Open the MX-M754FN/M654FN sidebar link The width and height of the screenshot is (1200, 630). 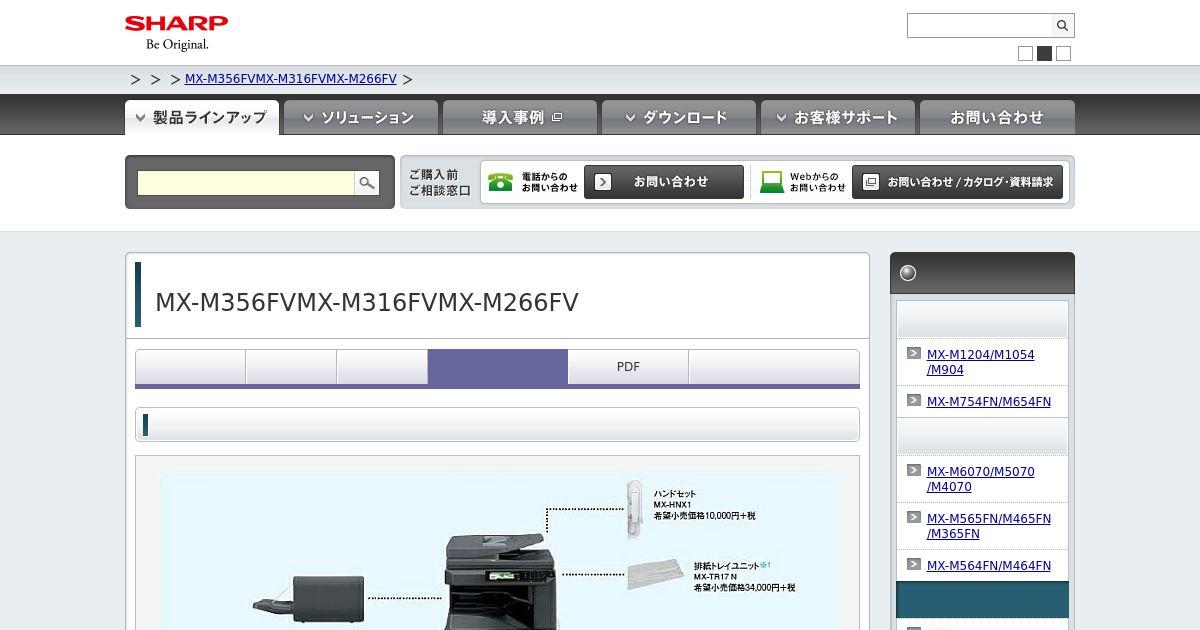989,402
